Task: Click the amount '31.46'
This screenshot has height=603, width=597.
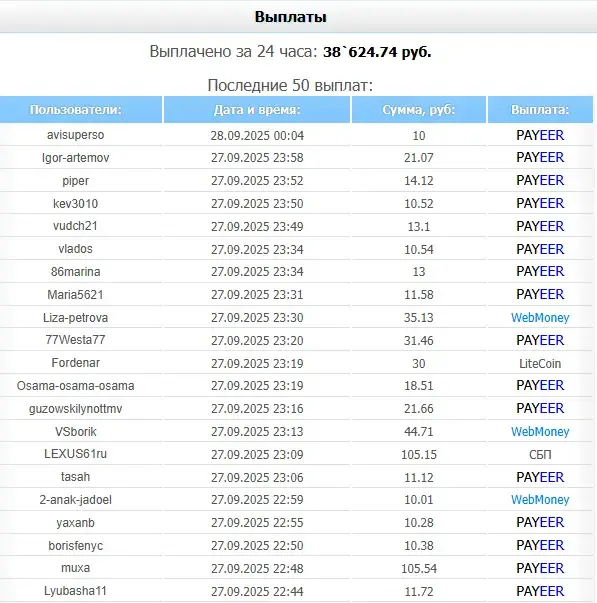Action: [x=419, y=341]
